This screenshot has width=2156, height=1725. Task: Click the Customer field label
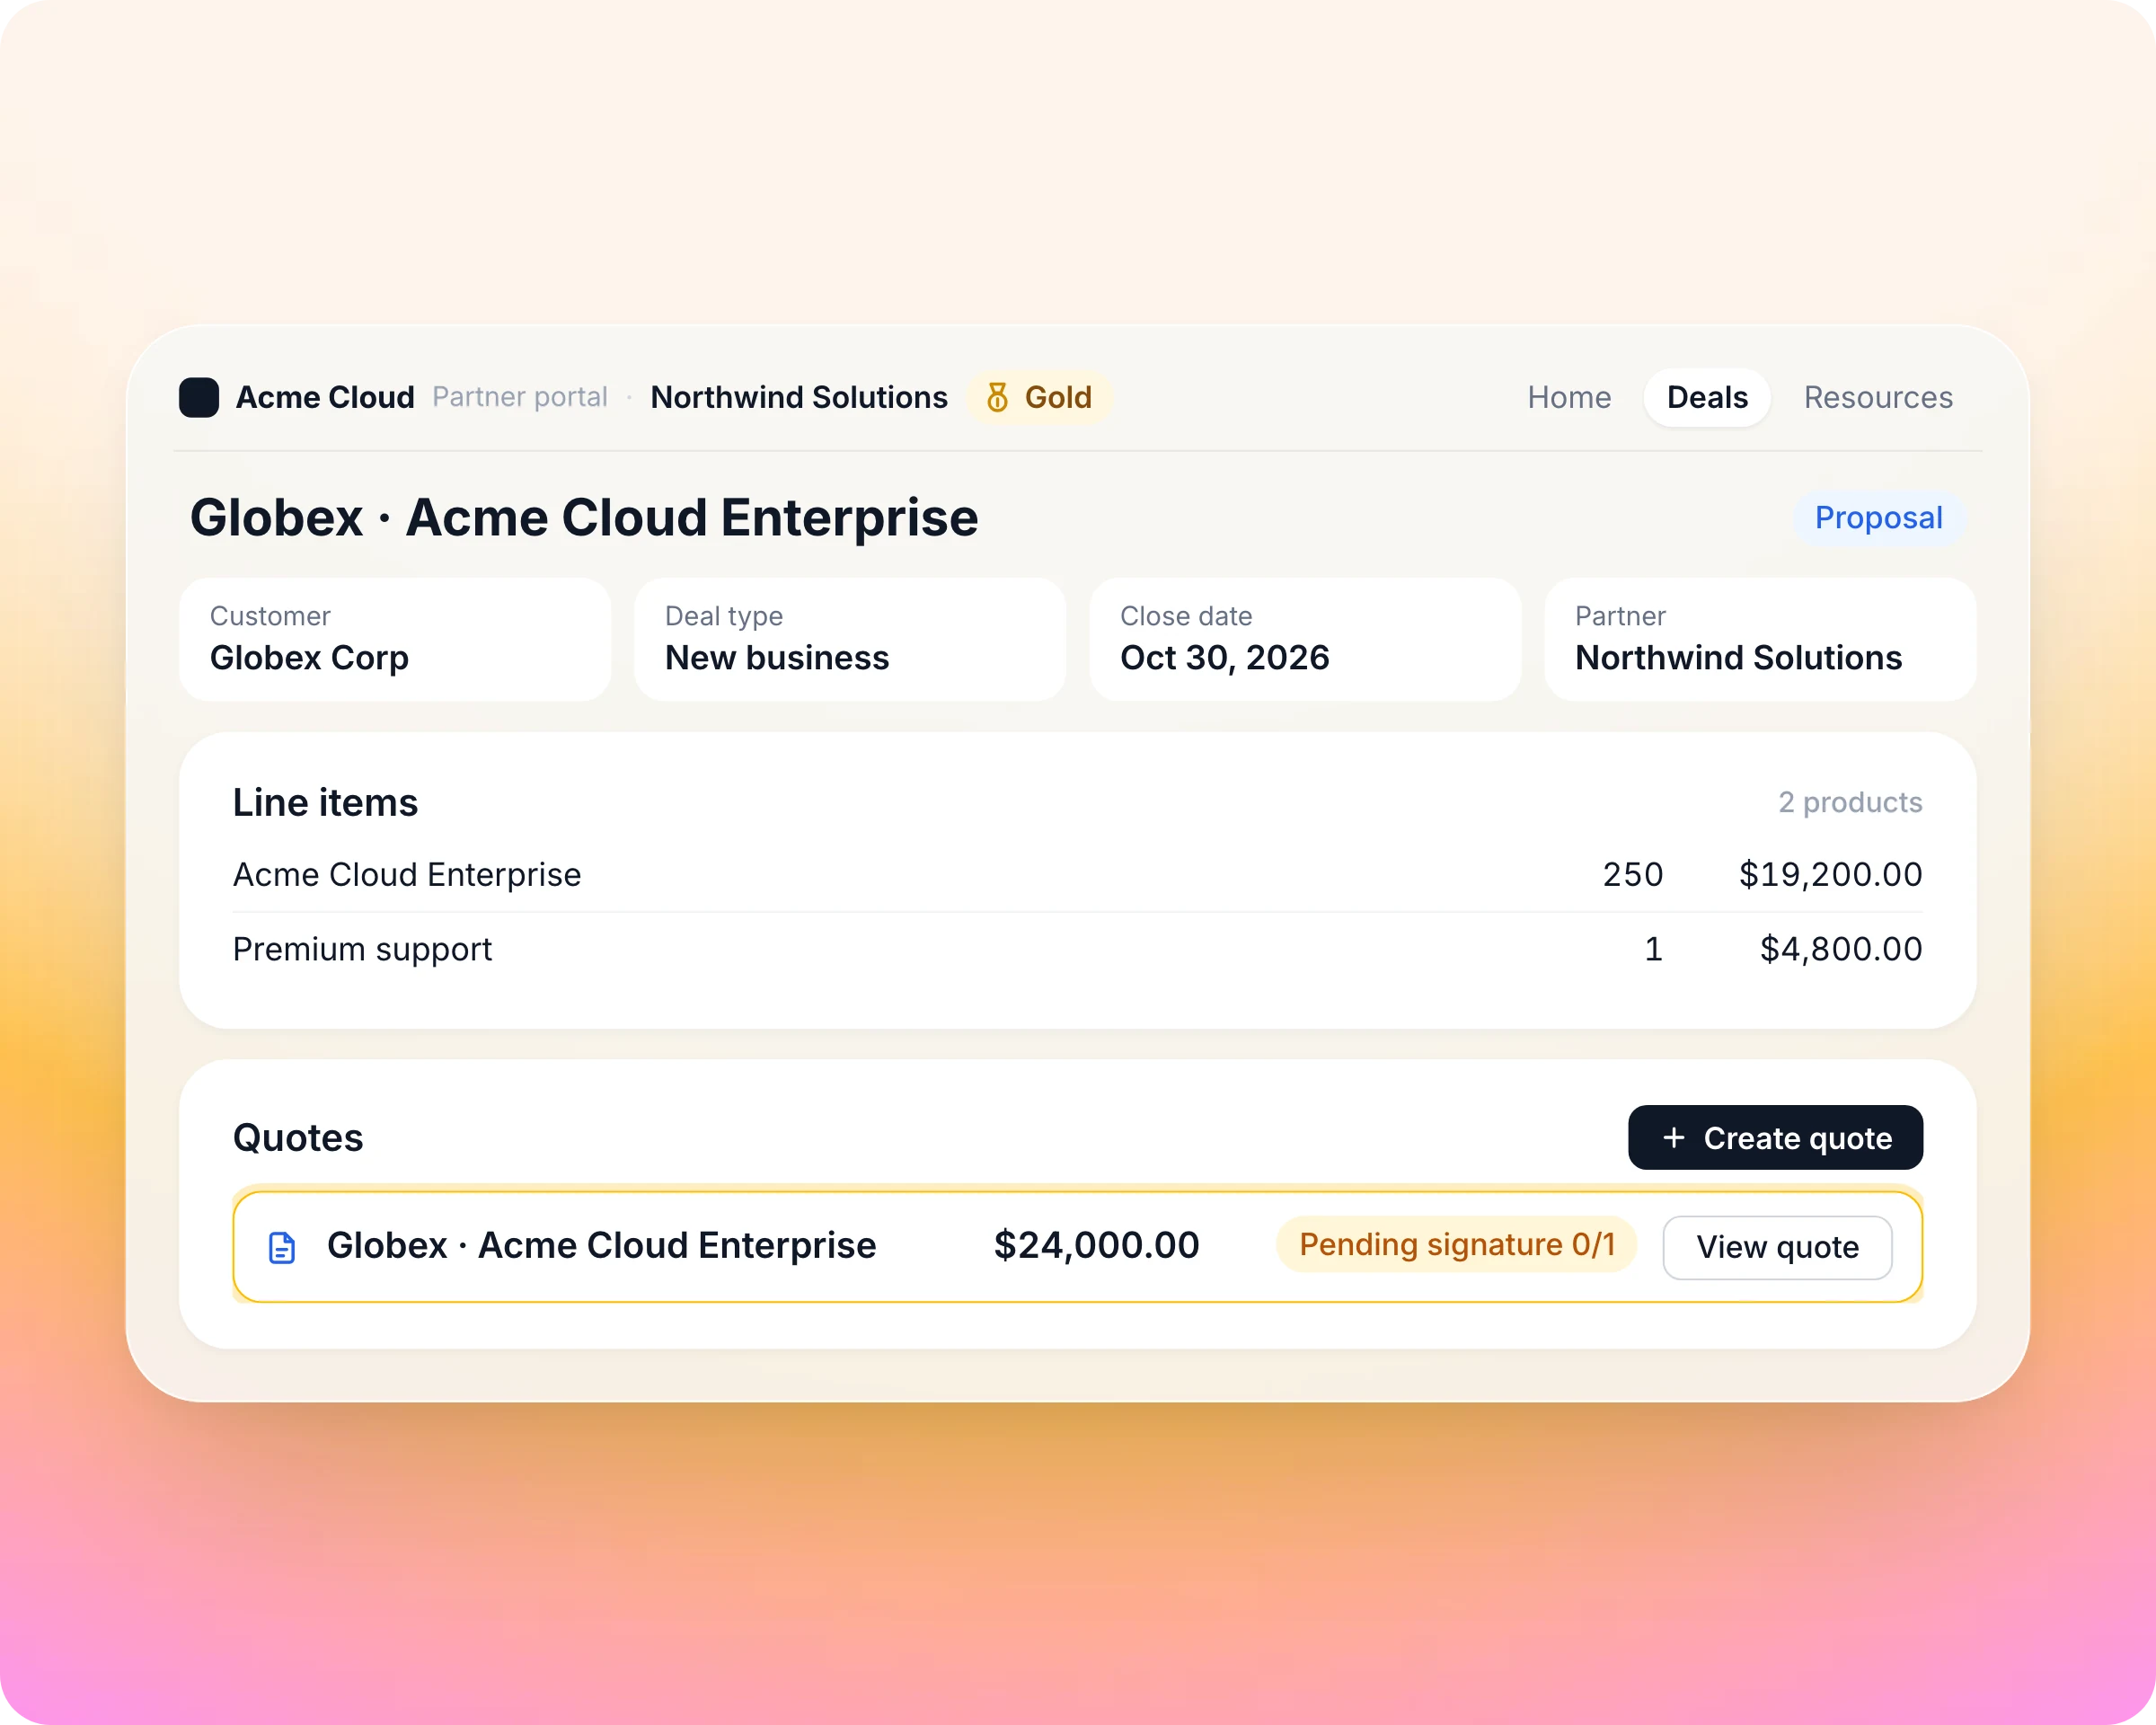tap(270, 616)
